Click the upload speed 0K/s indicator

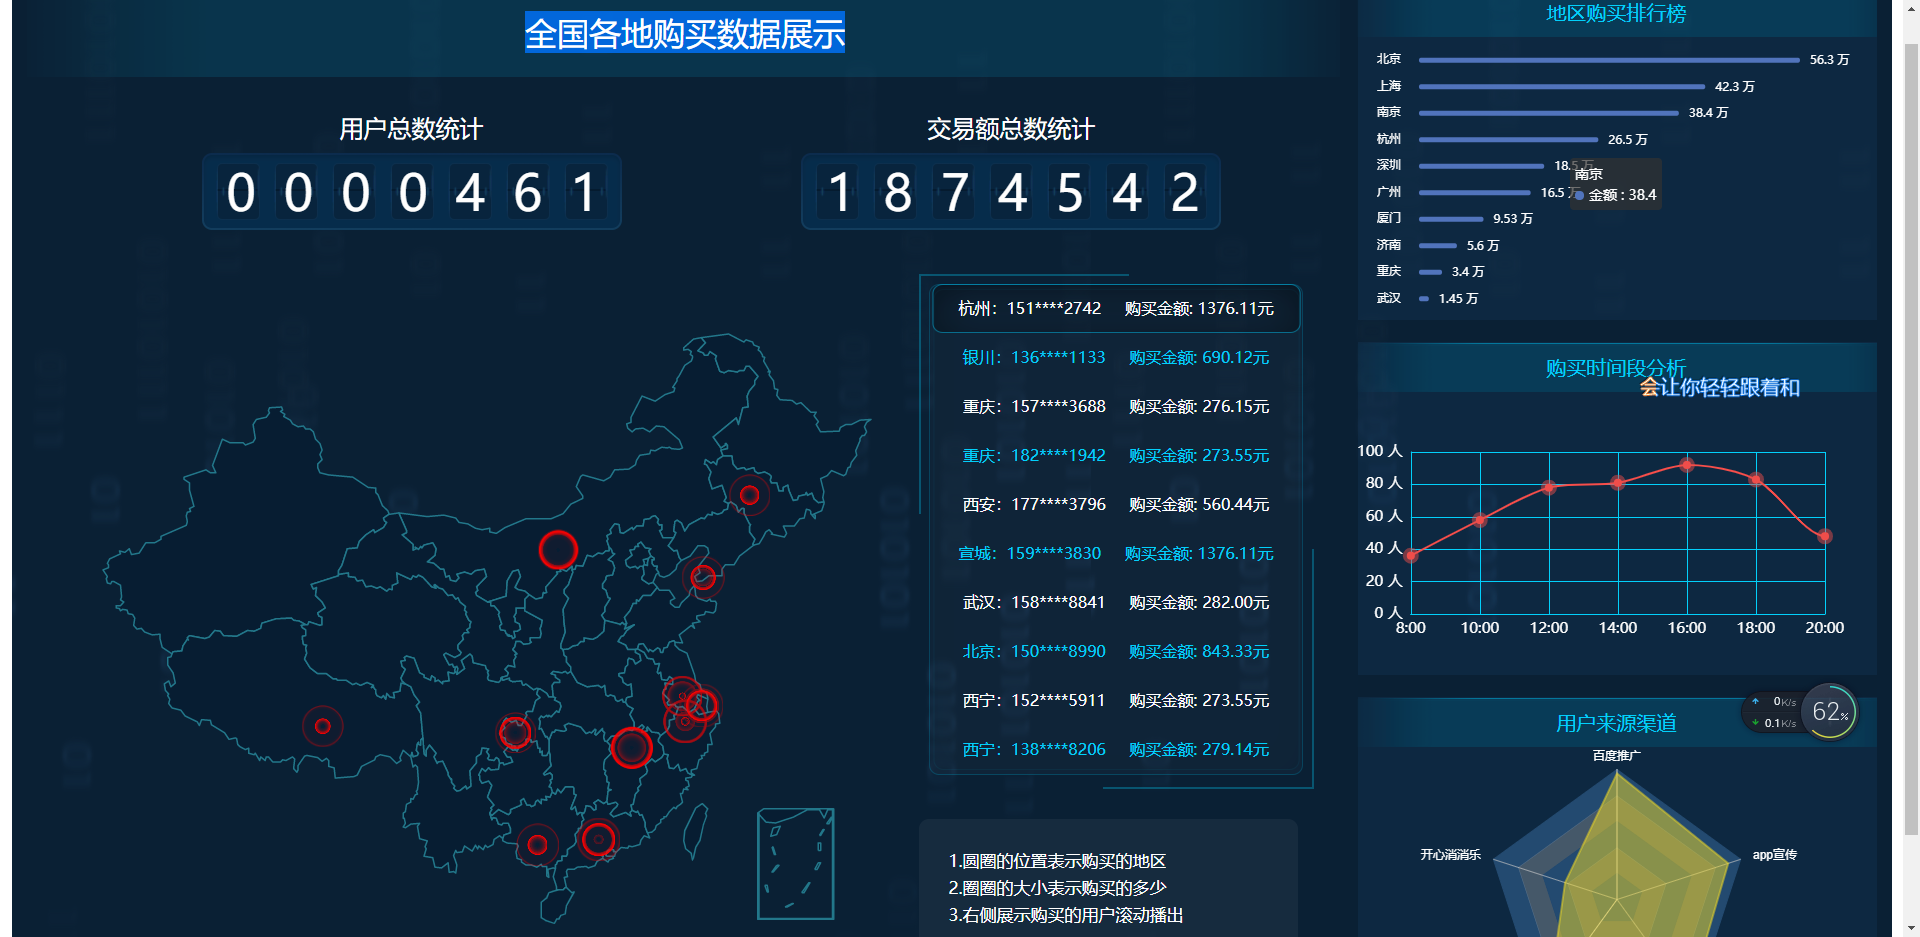1775,702
